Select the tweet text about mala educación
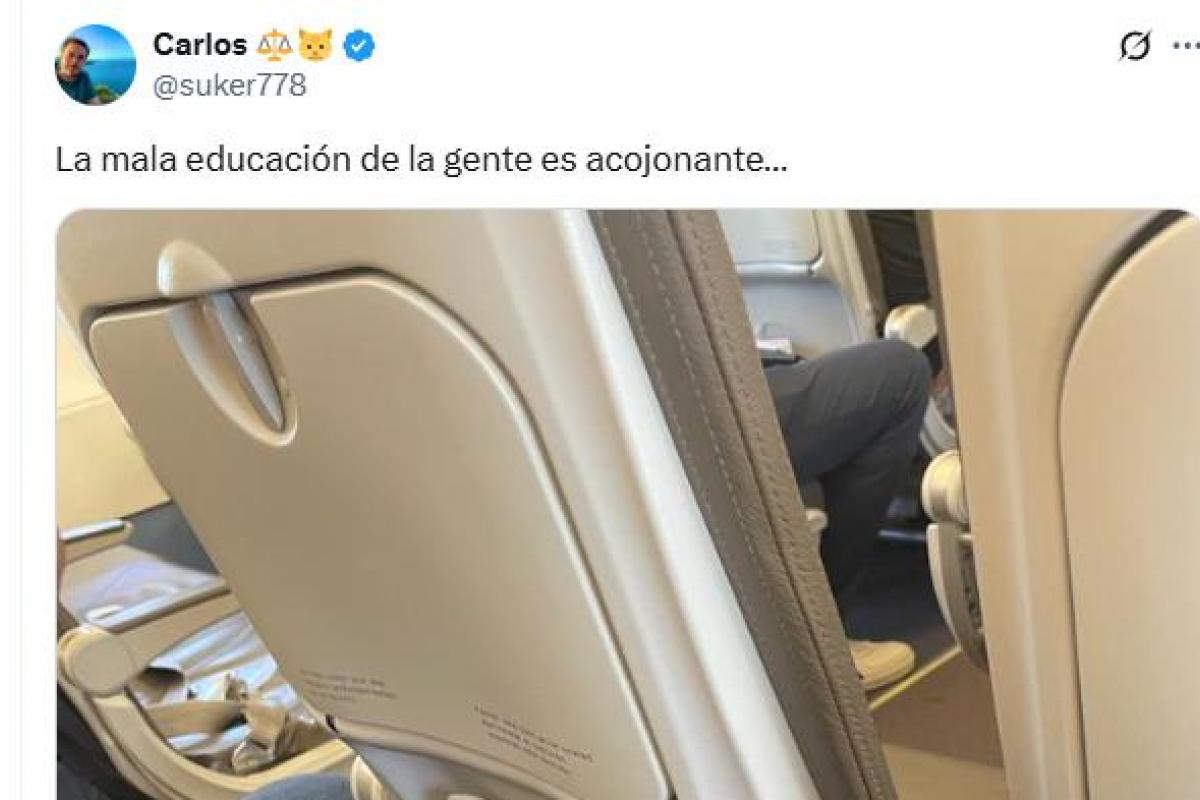The height and width of the screenshot is (800, 1200). tap(421, 160)
